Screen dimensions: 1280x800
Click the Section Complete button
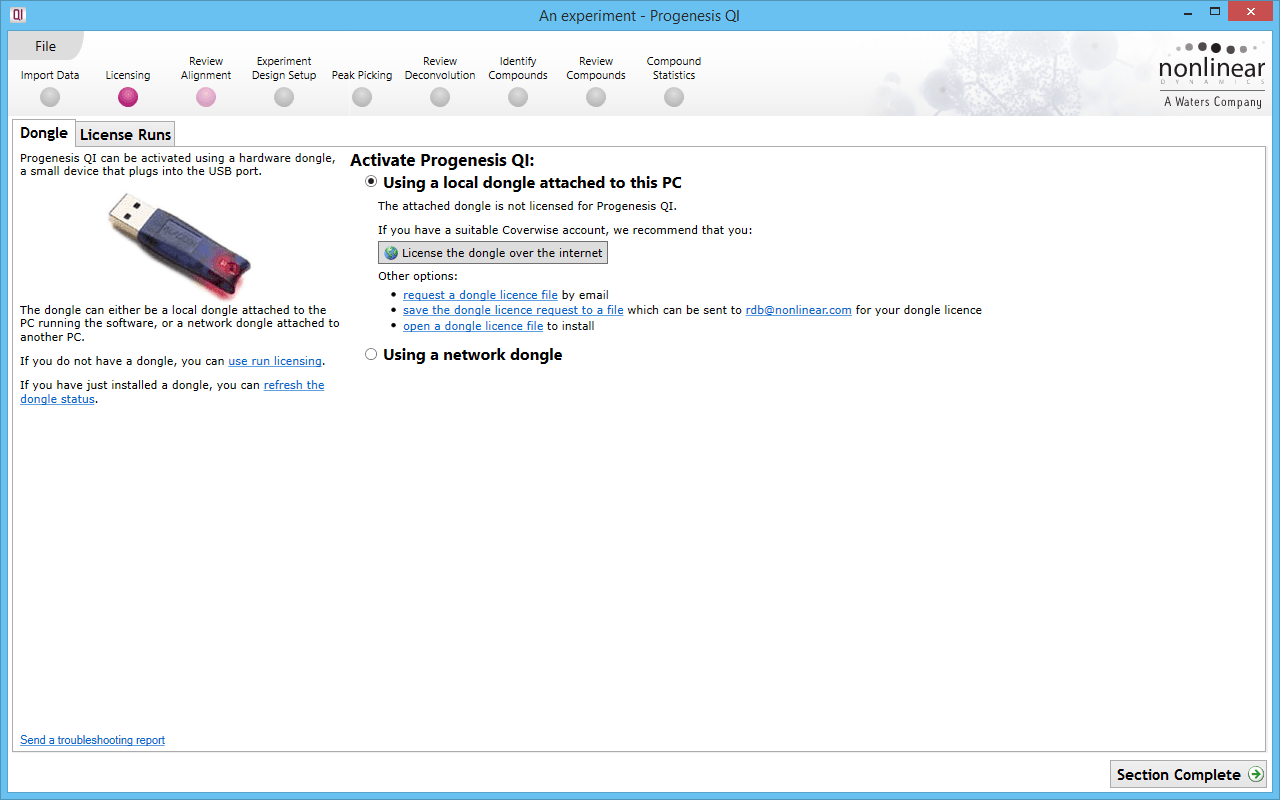pos(1188,775)
